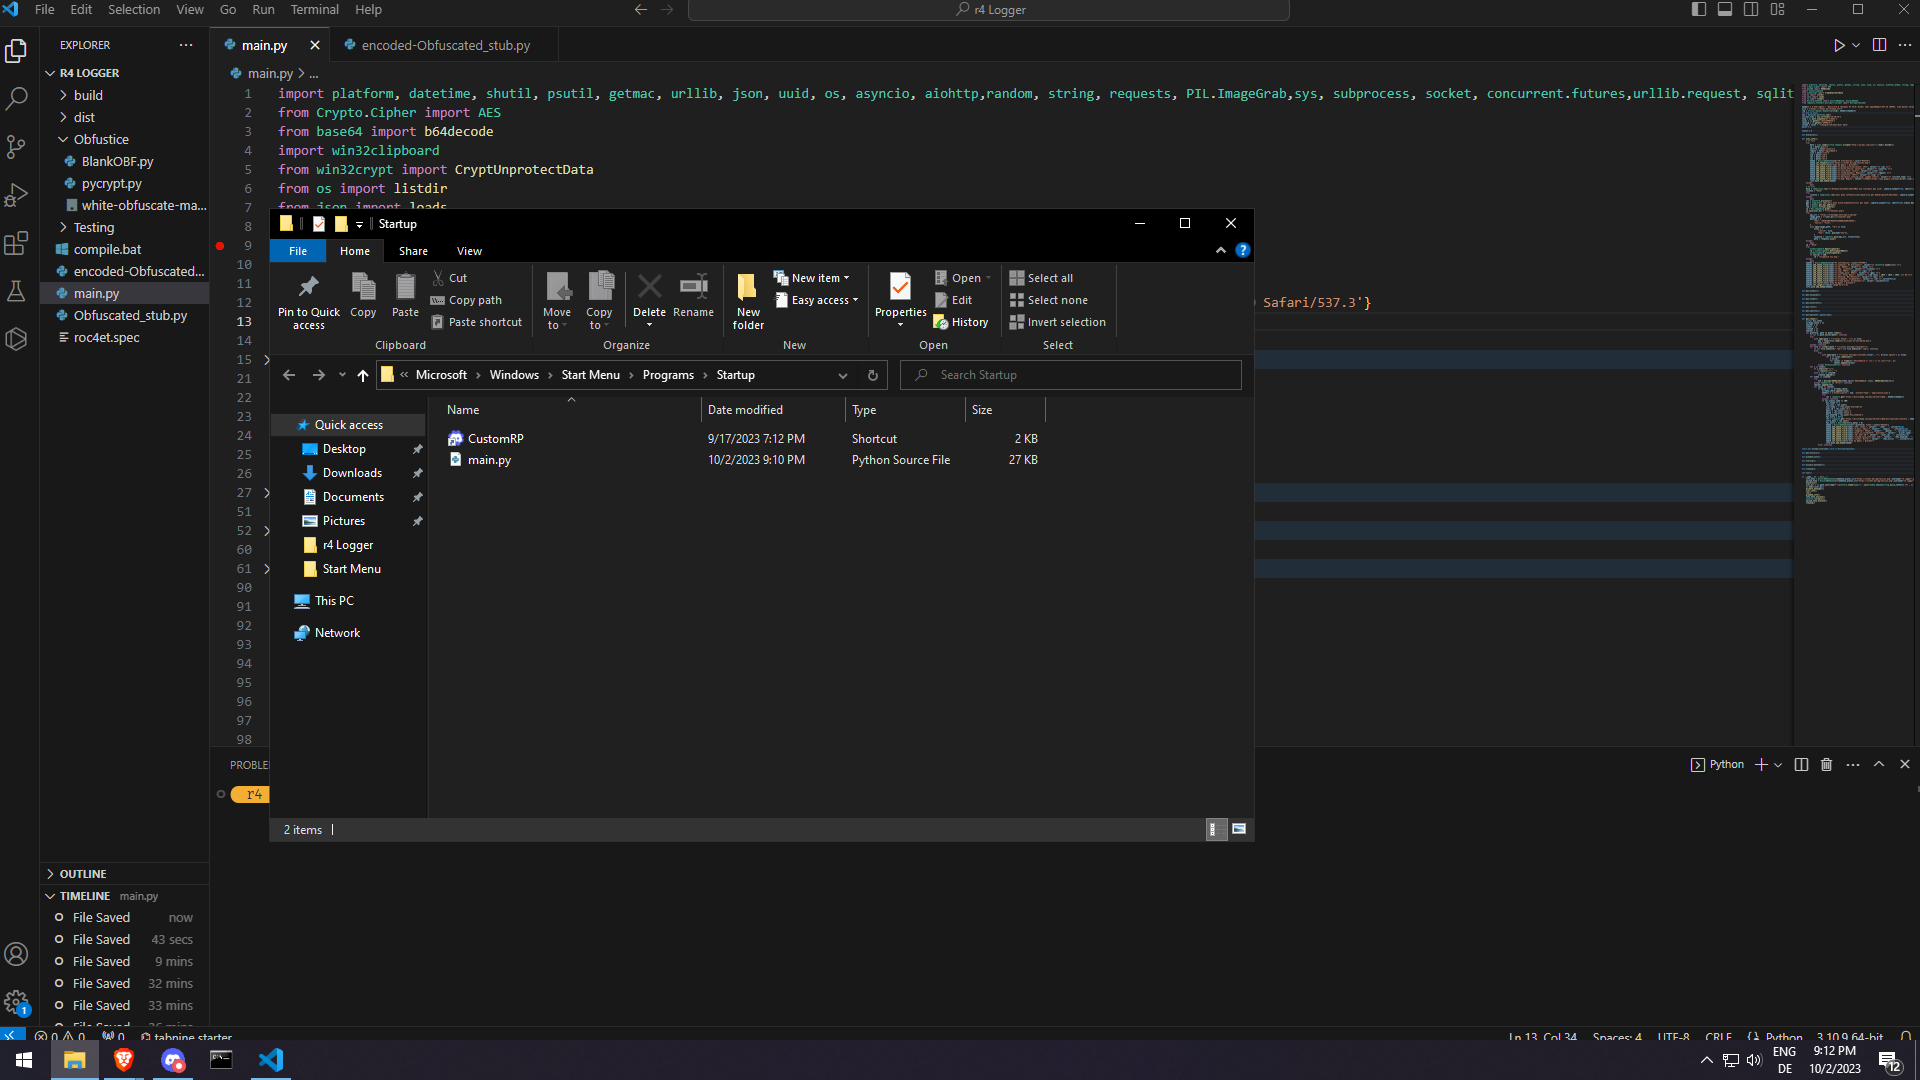Open the Windows Start menu
The width and height of the screenshot is (1920, 1080).
tap(24, 1060)
